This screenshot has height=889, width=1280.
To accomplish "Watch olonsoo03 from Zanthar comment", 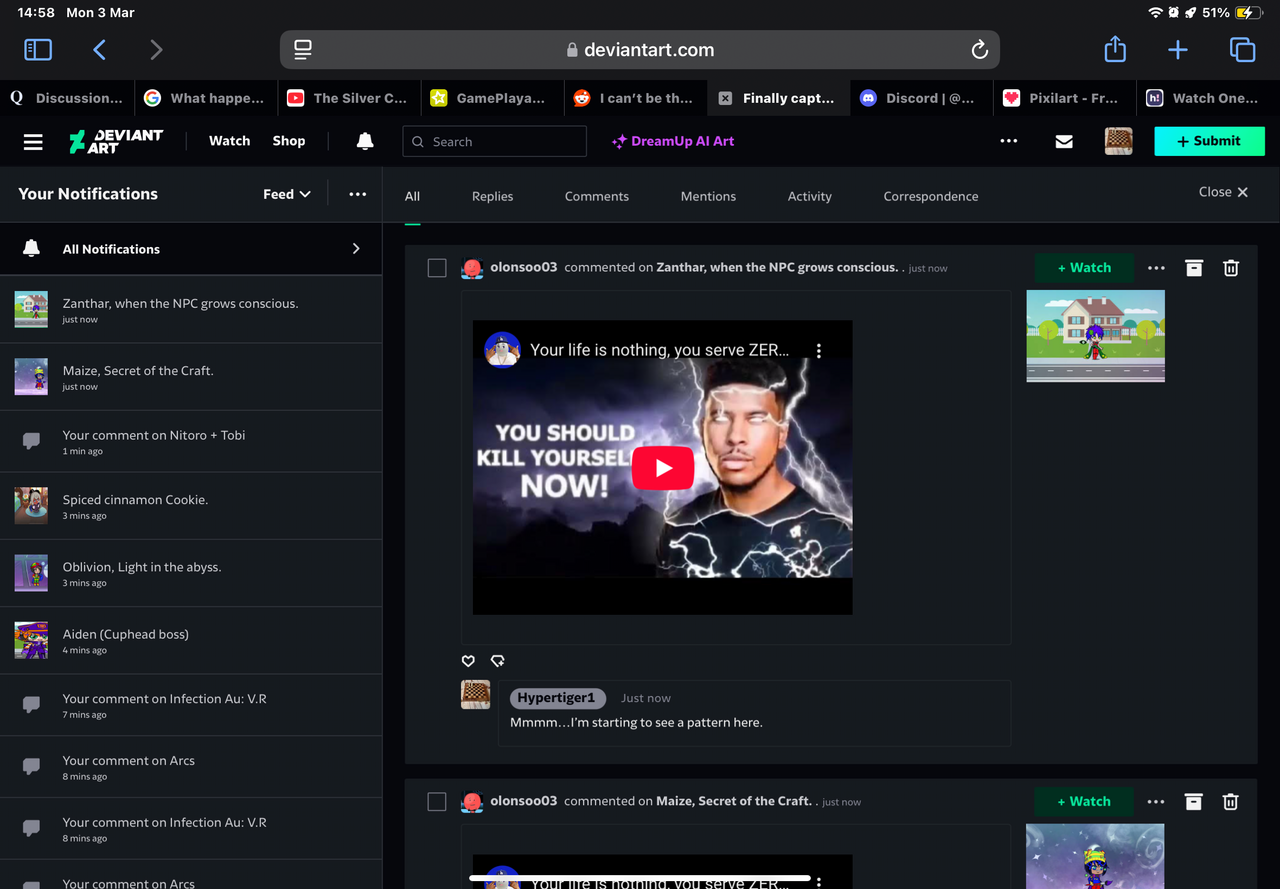I will coord(1085,268).
